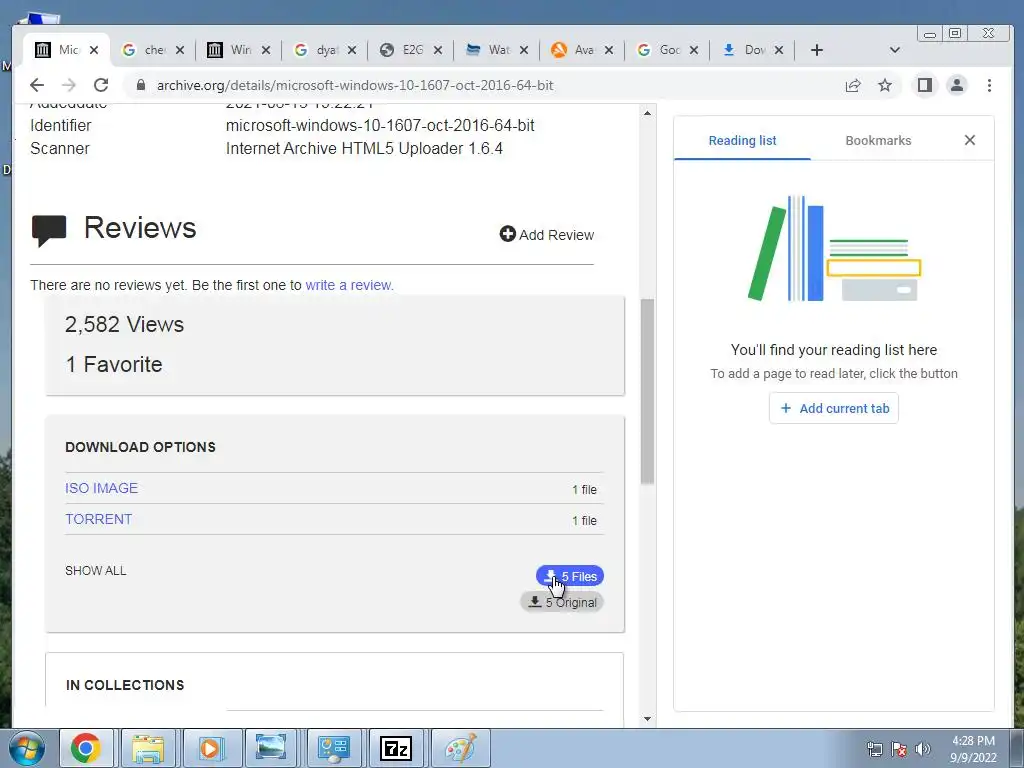Open the picture viewer taskbar icon

(x=272, y=748)
